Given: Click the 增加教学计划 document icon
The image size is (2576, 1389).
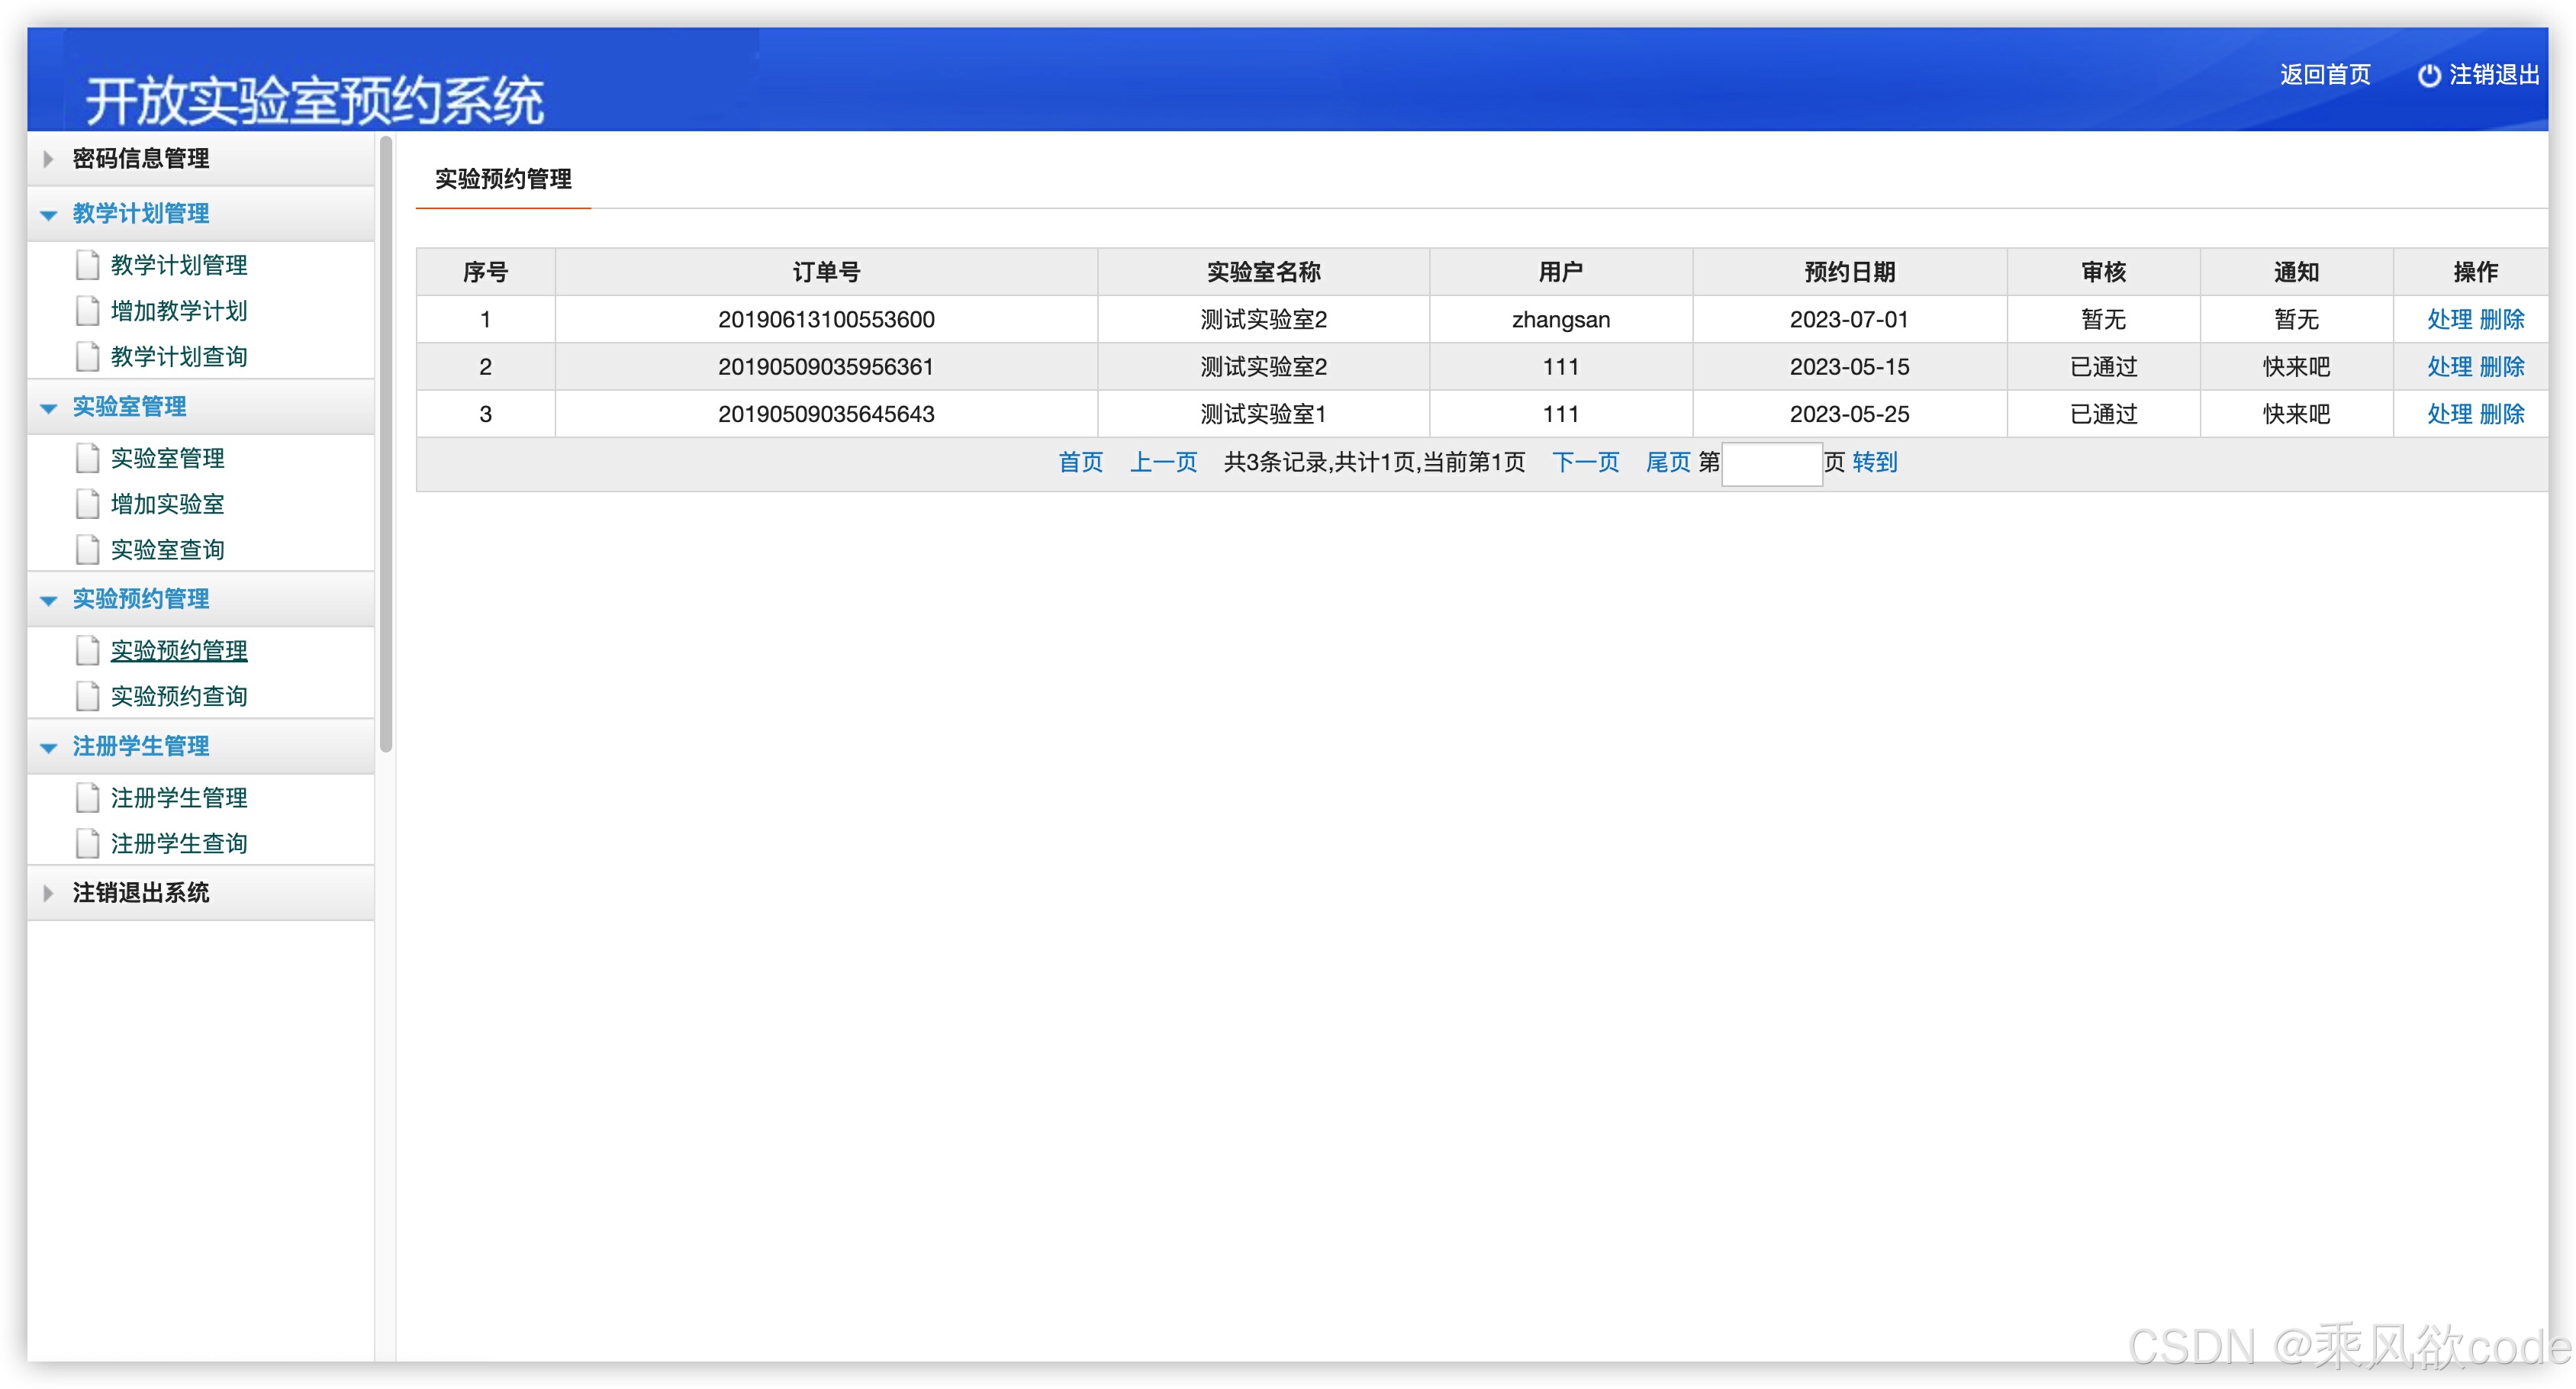Looking at the screenshot, I should coord(87,311).
